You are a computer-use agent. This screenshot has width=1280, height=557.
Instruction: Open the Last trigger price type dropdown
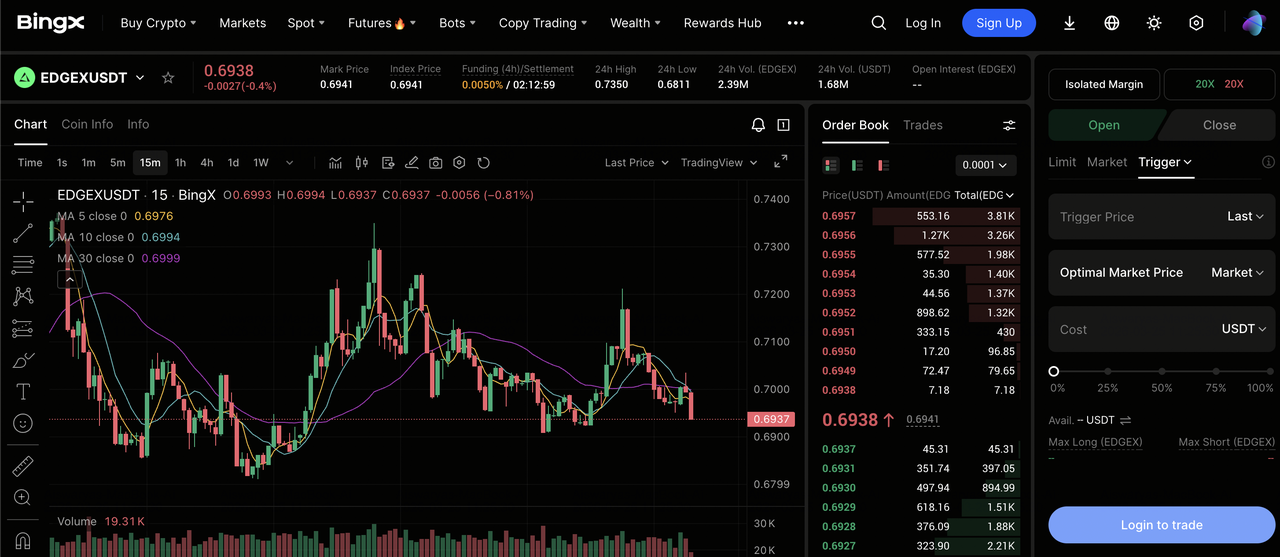1245,217
